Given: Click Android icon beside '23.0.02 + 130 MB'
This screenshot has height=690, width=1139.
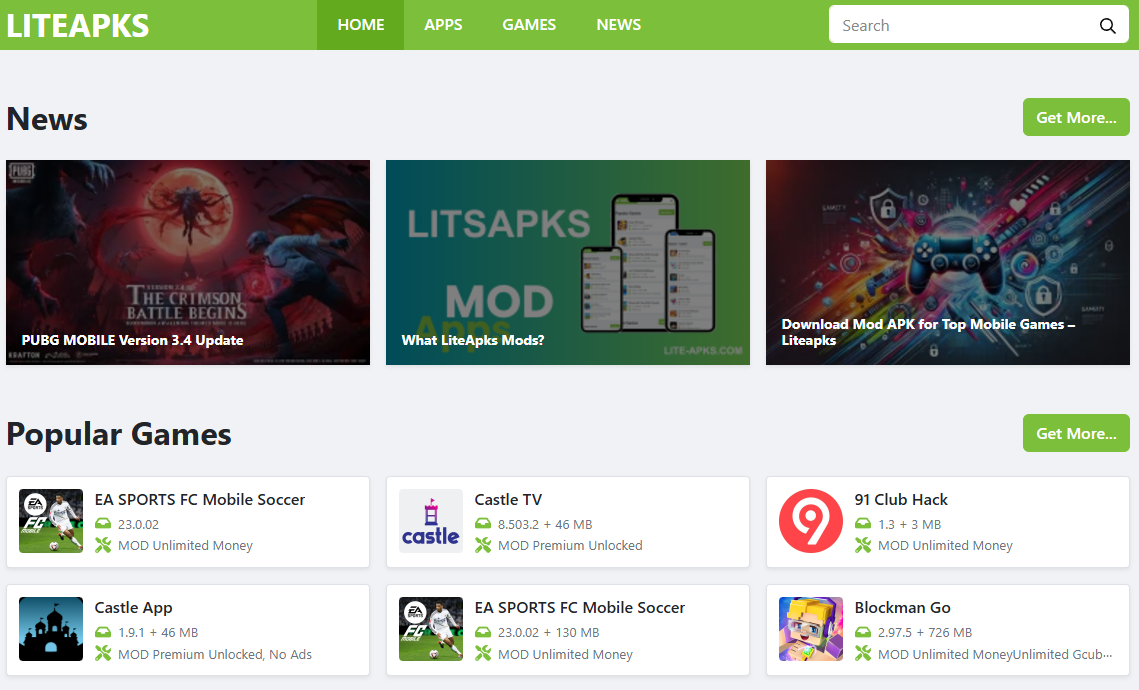Looking at the screenshot, I should tap(483, 632).
